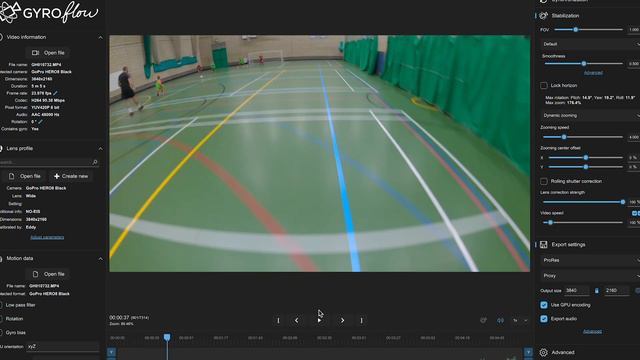Click the right trim handle on timeline
Image resolution: width=640 pixels, height=360 pixels.
coord(528,352)
